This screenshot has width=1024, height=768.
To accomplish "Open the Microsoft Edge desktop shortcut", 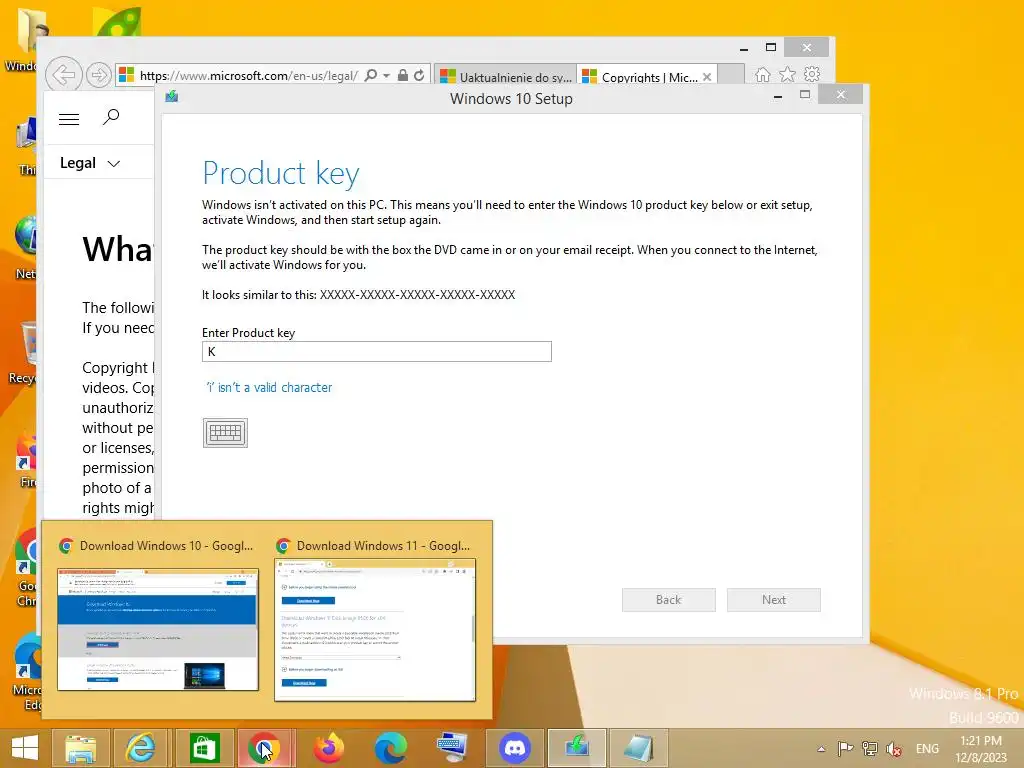I will coord(26,673).
